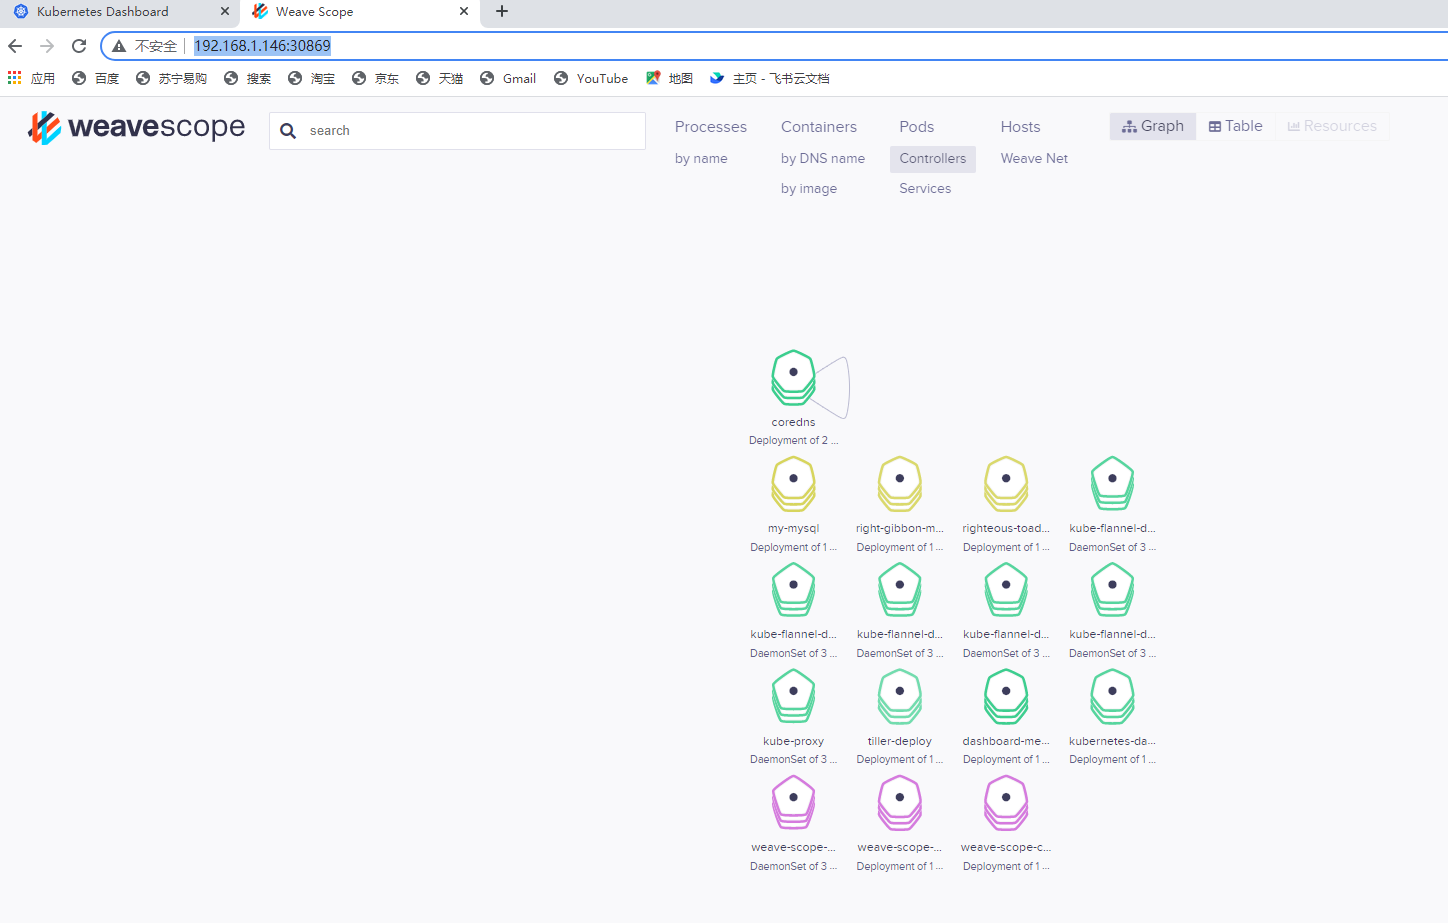Open the YouTube bookmark
Image resolution: width=1448 pixels, height=923 pixels.
tap(591, 78)
